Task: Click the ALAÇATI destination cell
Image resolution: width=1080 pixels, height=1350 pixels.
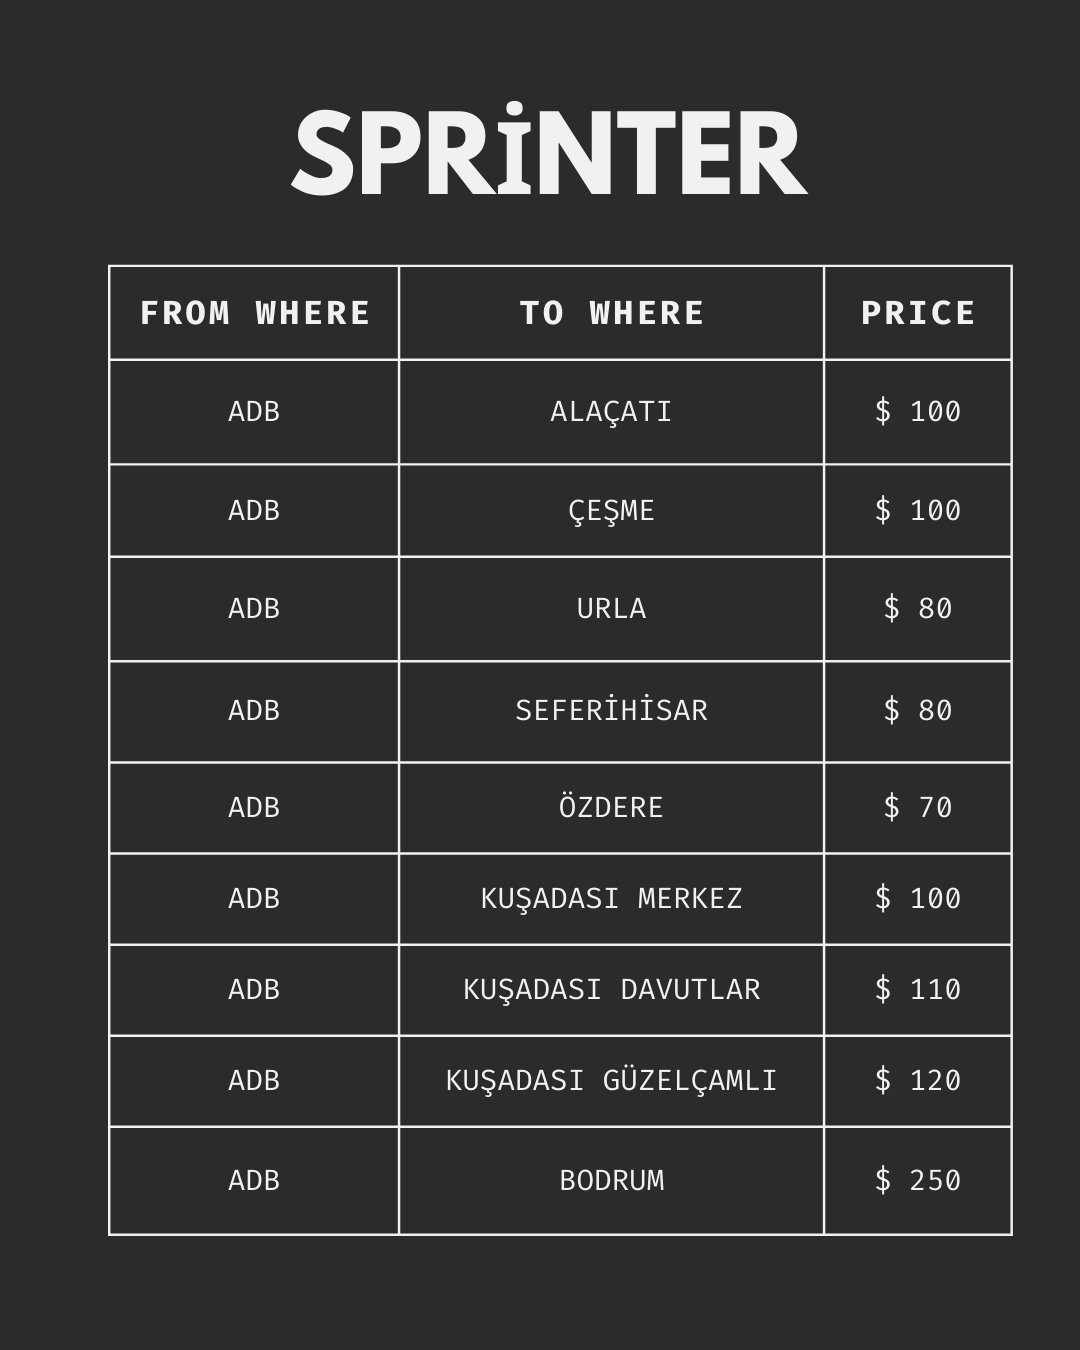Action: [x=611, y=412]
